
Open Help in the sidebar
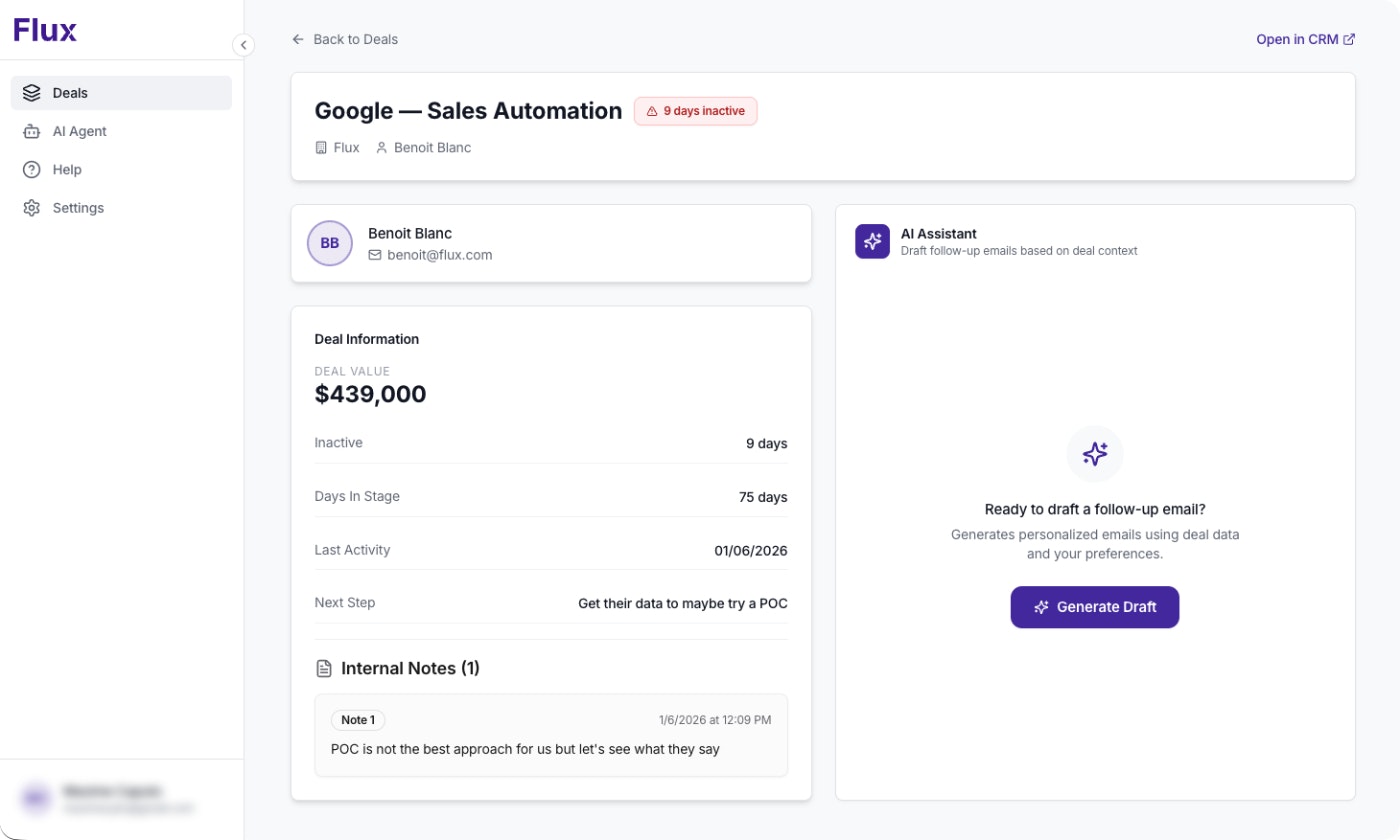pyautogui.click(x=121, y=170)
